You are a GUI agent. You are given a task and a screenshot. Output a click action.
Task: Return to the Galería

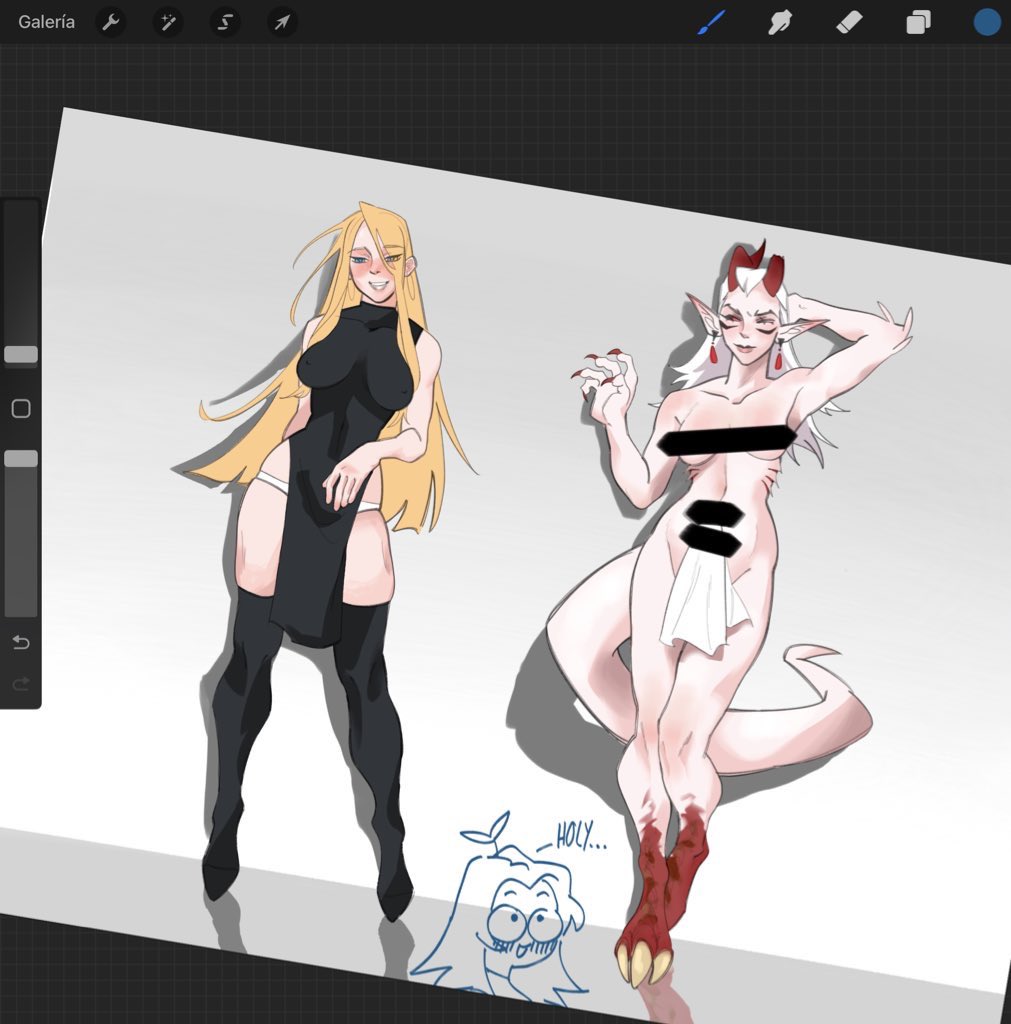point(47,21)
